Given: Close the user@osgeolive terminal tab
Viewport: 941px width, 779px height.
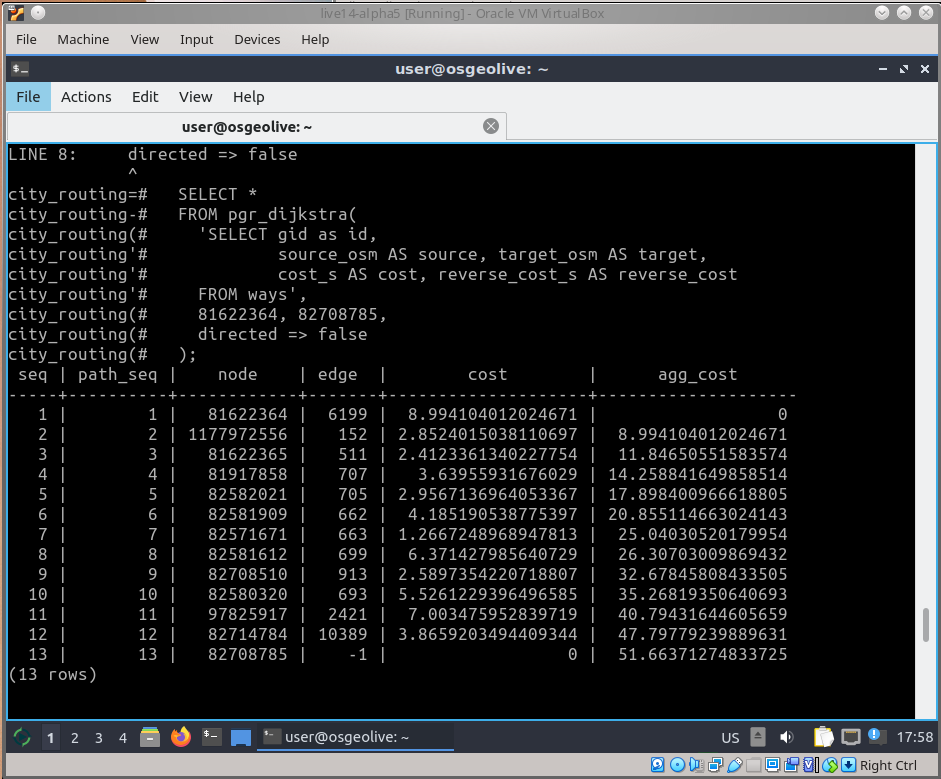Looking at the screenshot, I should [491, 126].
